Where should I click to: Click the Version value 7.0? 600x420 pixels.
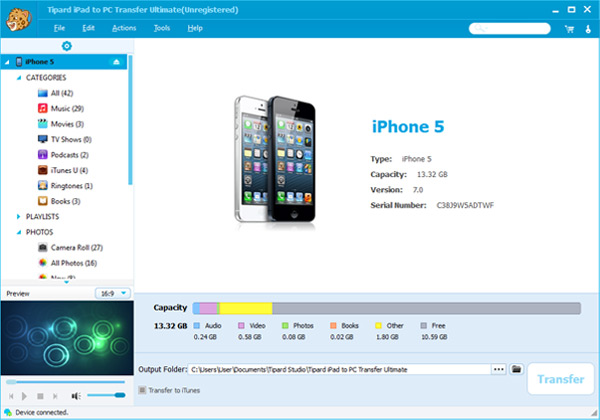(418, 190)
